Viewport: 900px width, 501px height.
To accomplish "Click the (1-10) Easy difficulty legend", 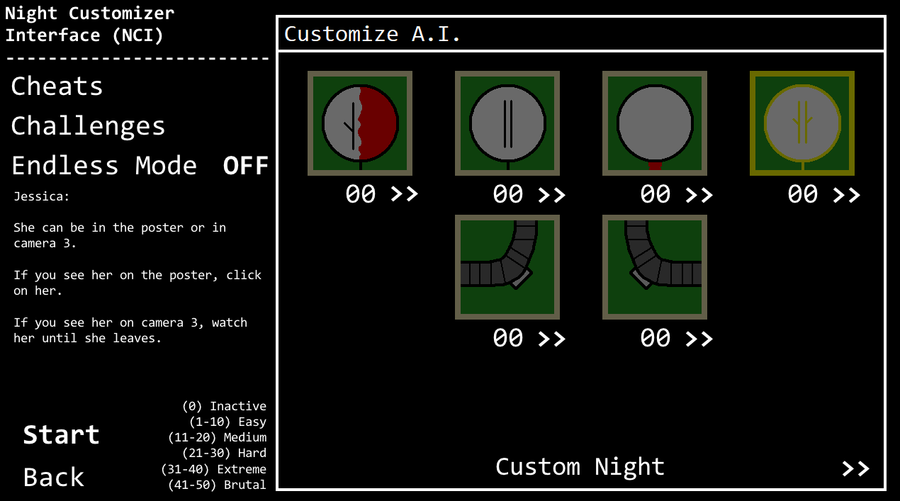I will [228, 422].
